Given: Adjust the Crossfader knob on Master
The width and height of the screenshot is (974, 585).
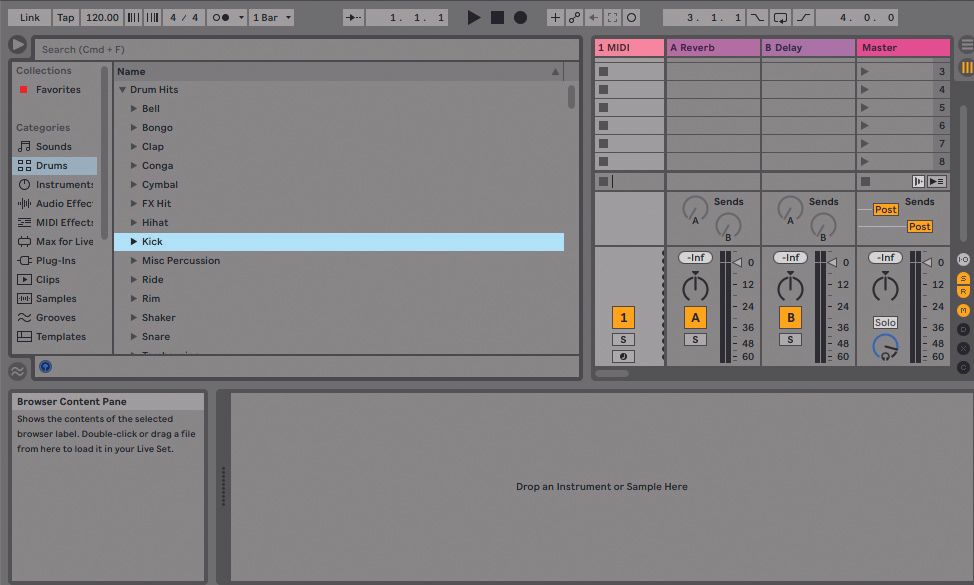Looking at the screenshot, I should 887,349.
